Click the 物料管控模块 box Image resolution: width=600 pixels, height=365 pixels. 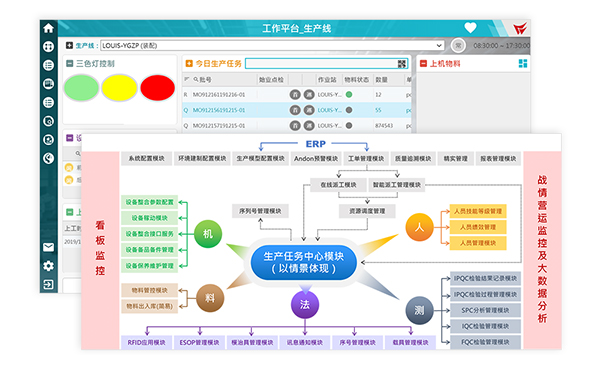coord(150,290)
